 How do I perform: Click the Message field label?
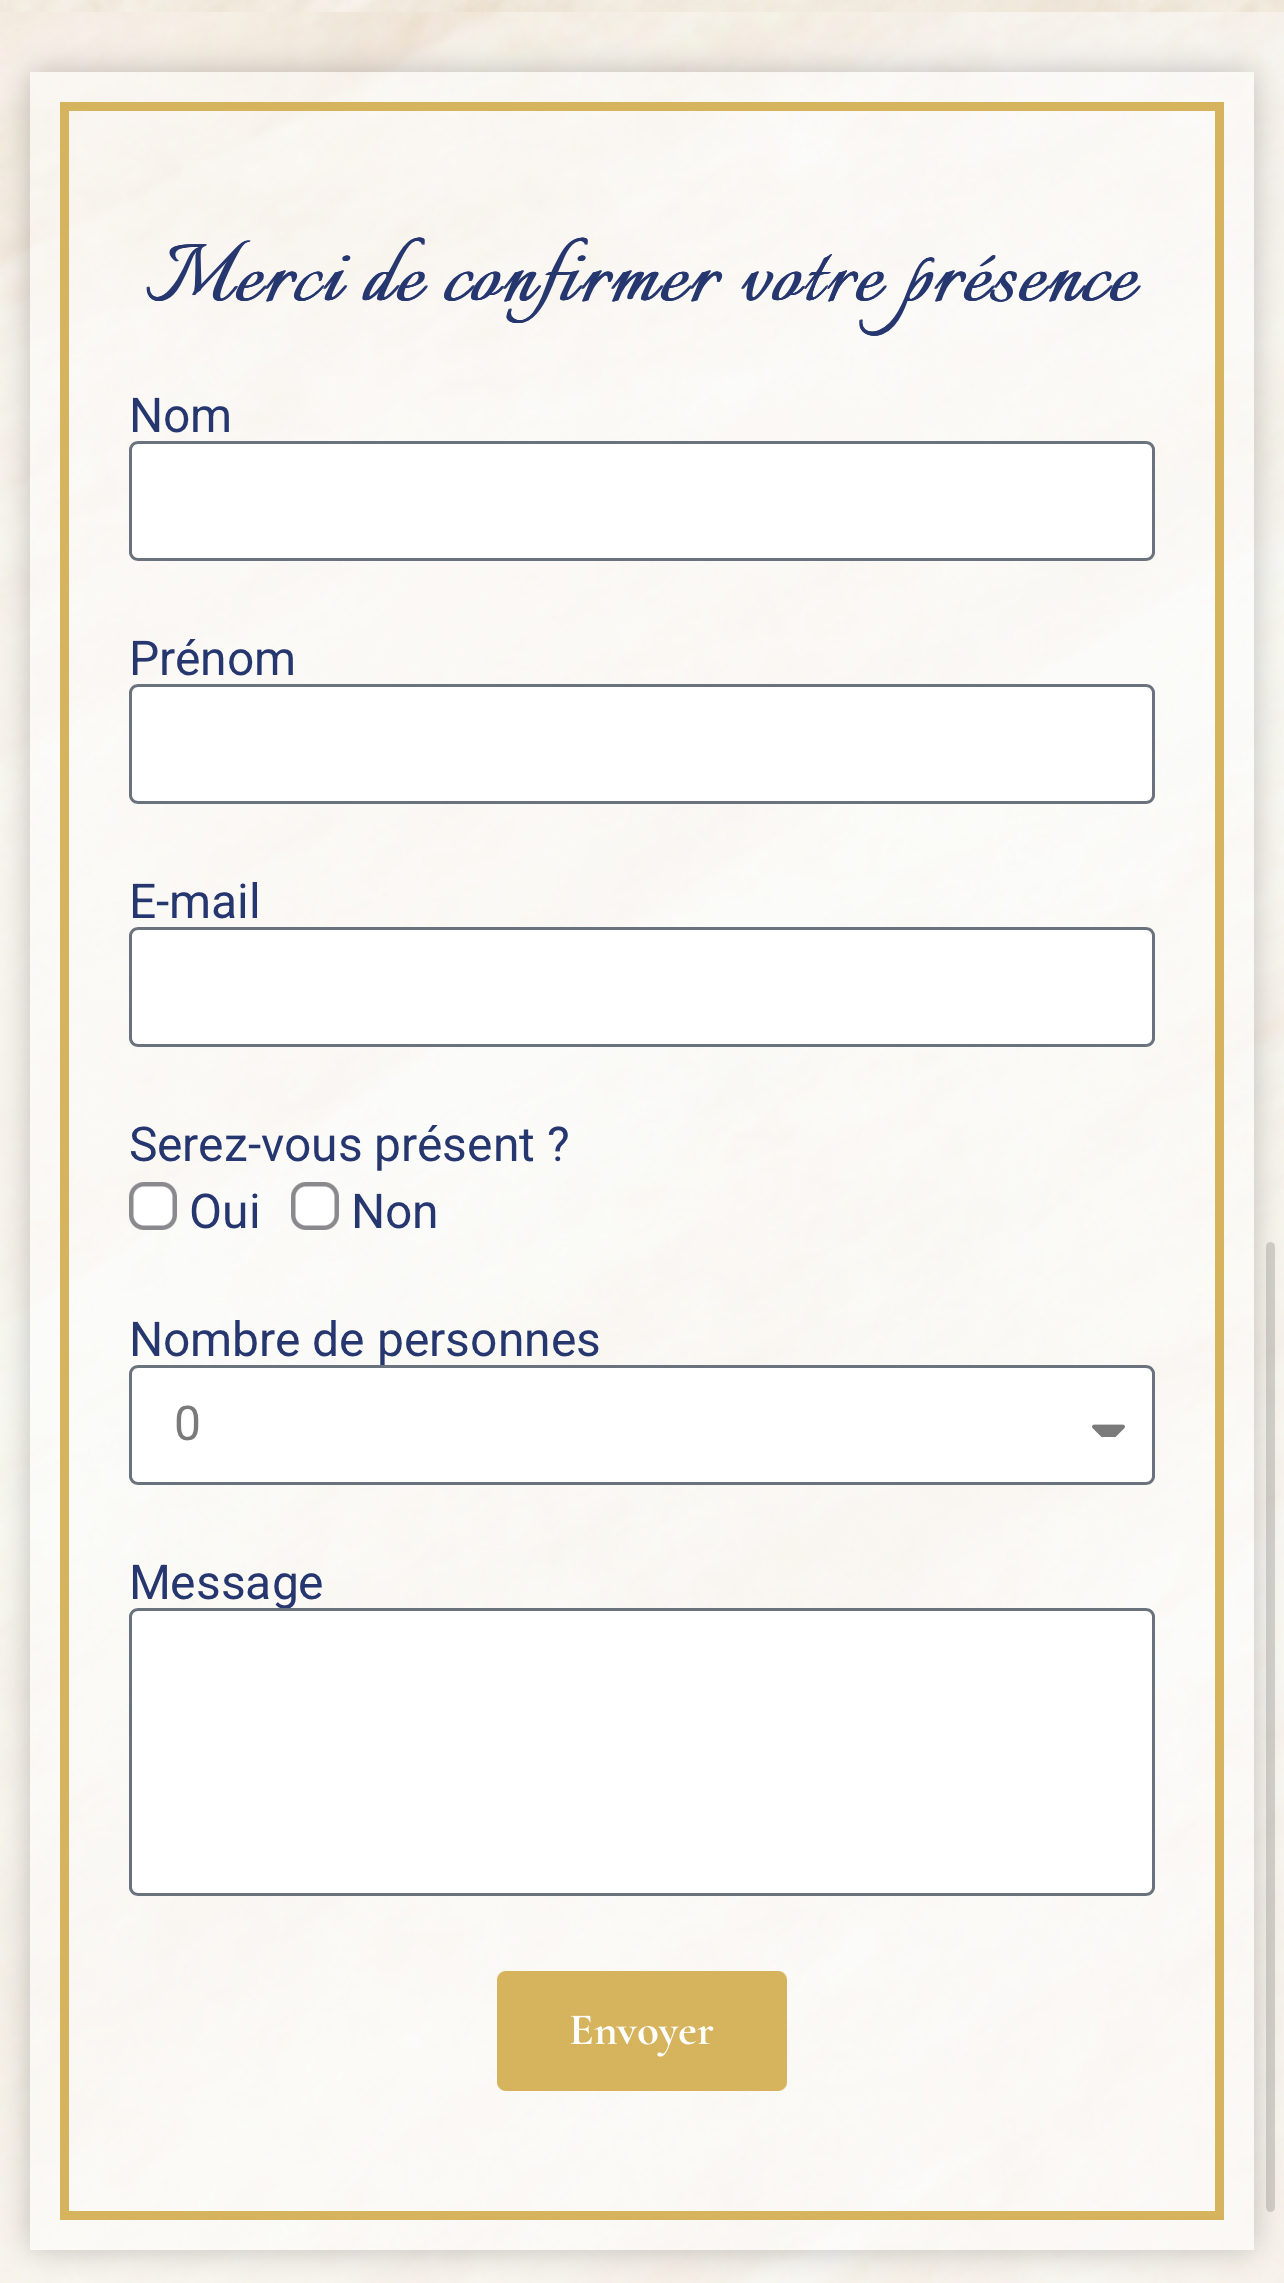pos(227,1583)
